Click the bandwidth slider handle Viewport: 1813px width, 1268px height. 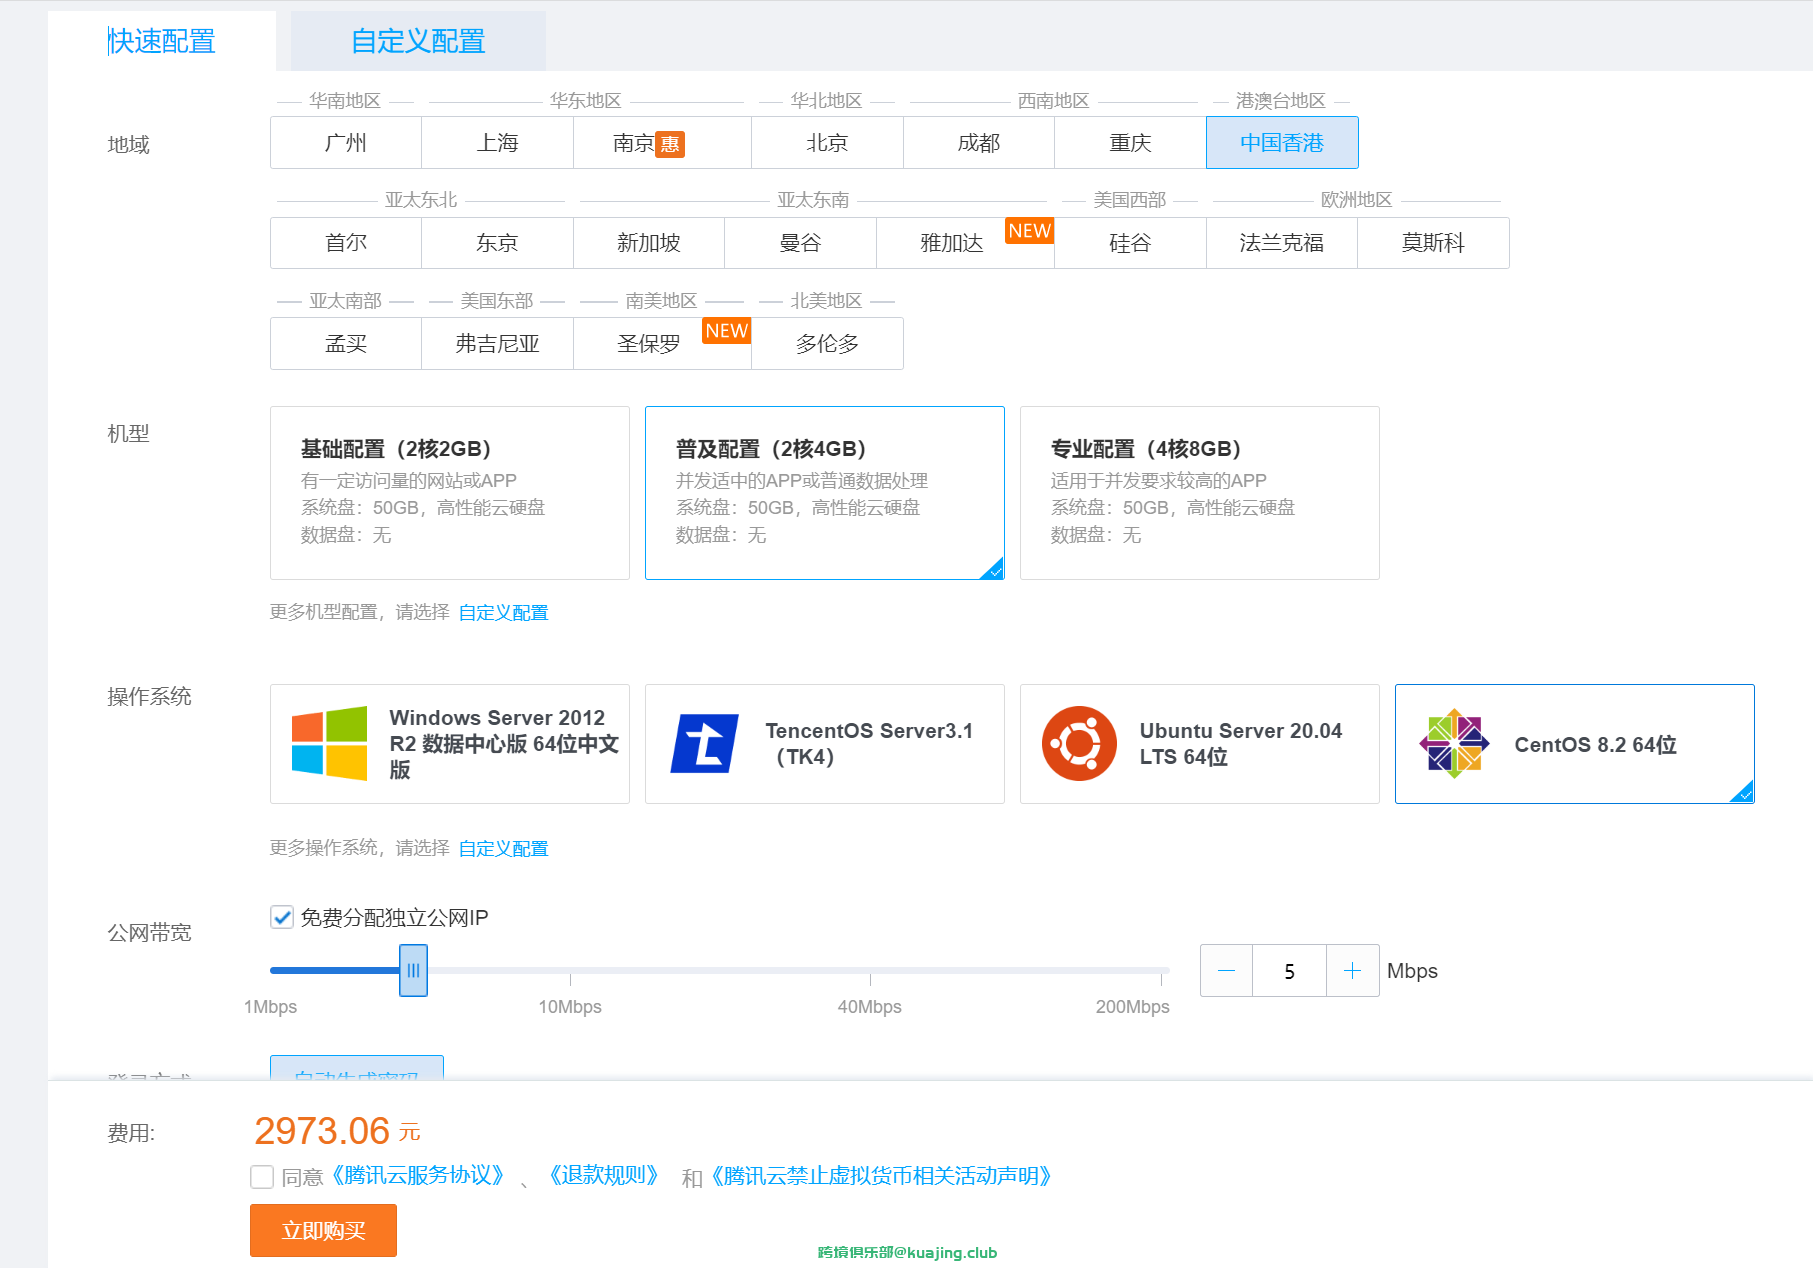(x=413, y=970)
